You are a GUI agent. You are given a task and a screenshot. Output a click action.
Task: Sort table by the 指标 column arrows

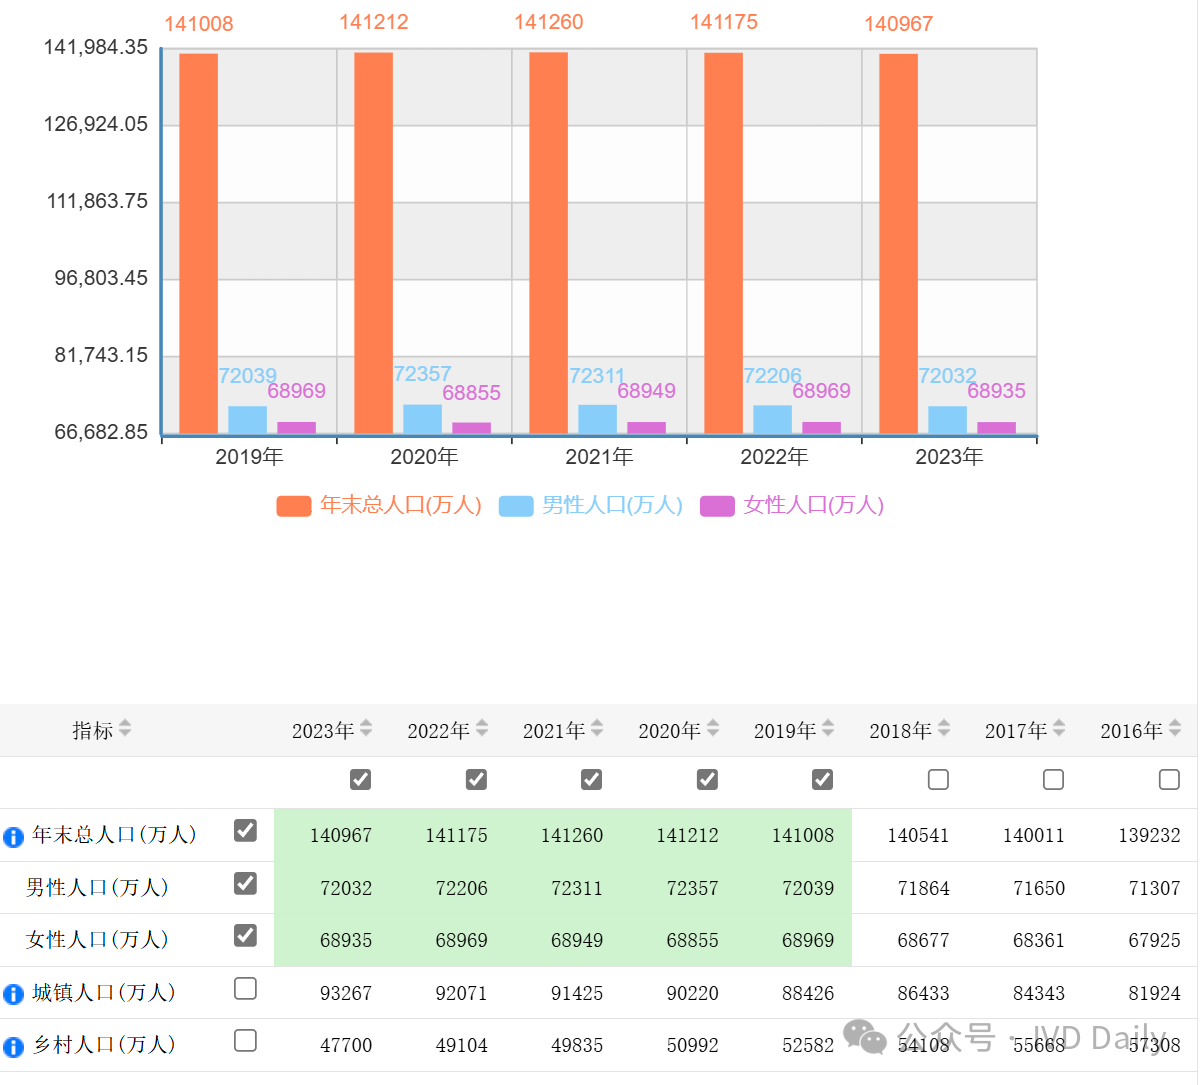[125, 729]
